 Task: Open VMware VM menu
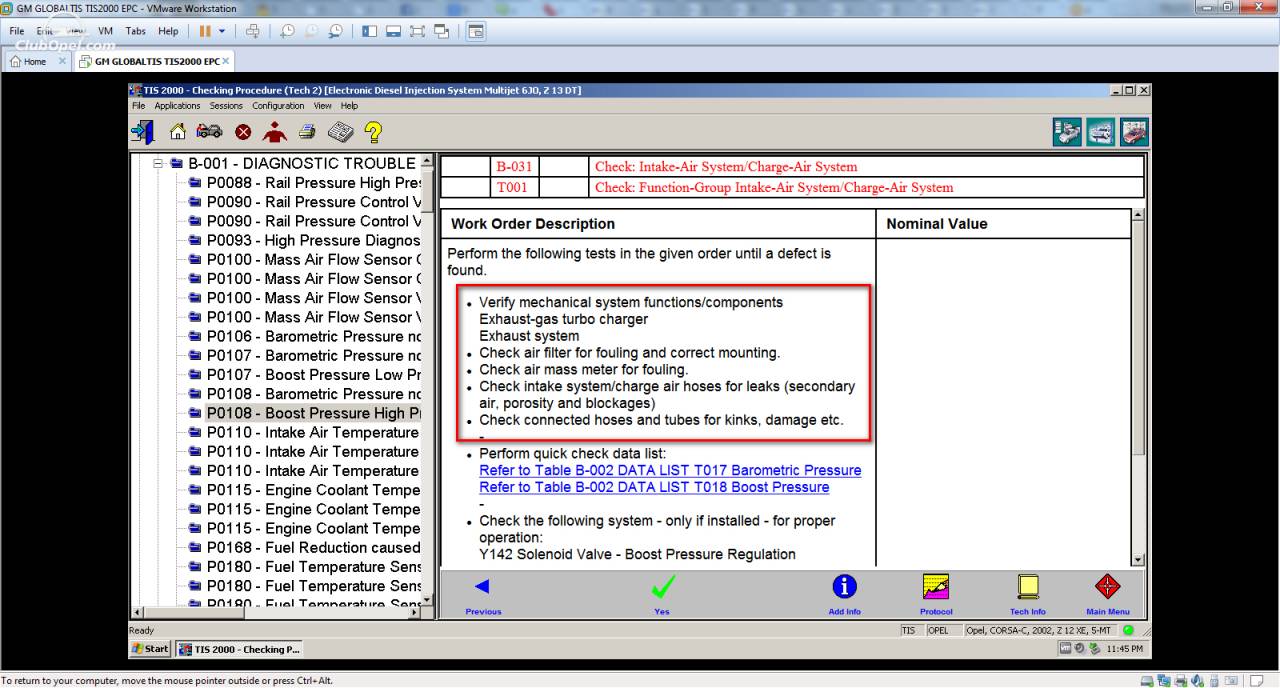point(105,31)
